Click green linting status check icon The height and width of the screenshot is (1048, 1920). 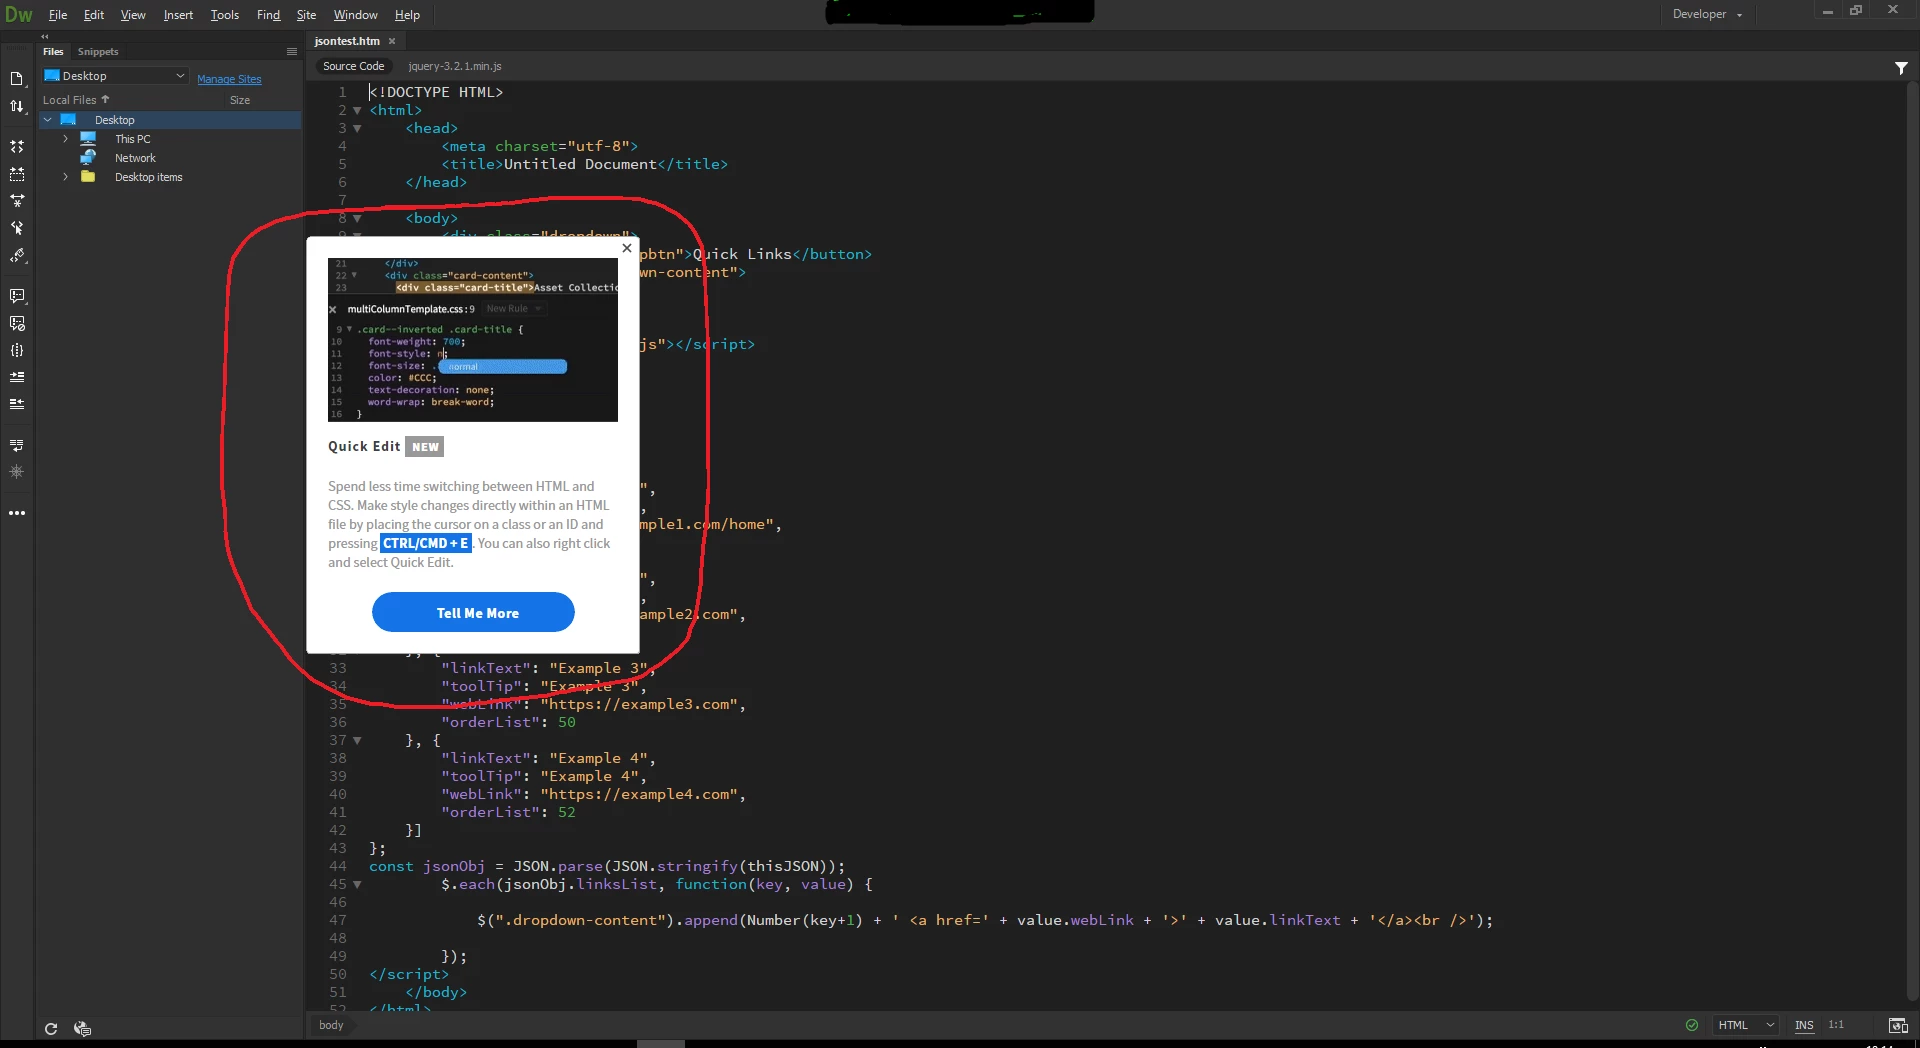pyautogui.click(x=1692, y=1025)
